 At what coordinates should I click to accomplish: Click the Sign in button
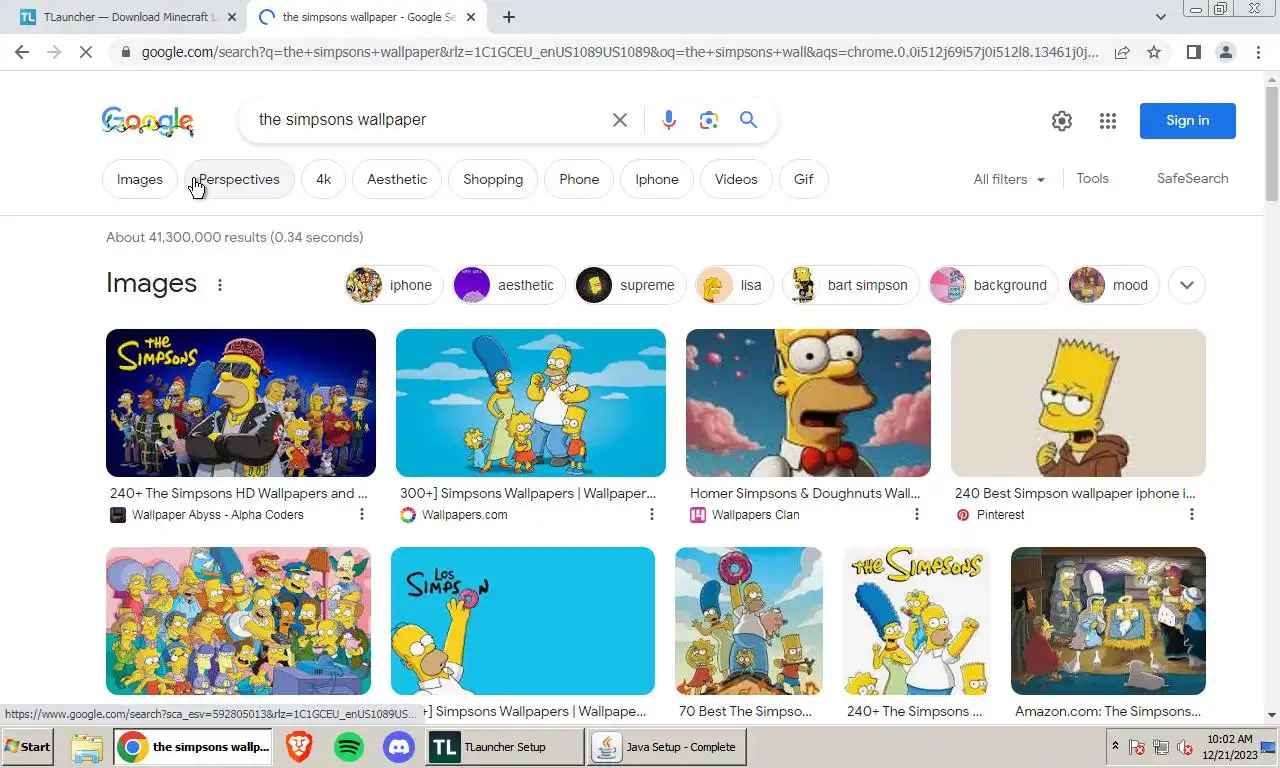tap(1188, 121)
